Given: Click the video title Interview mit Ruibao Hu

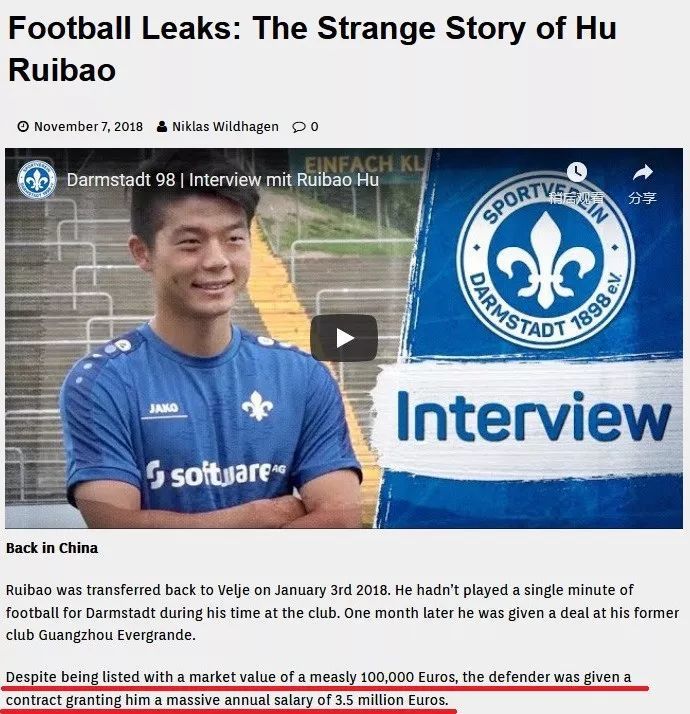Looking at the screenshot, I should pos(223,180).
